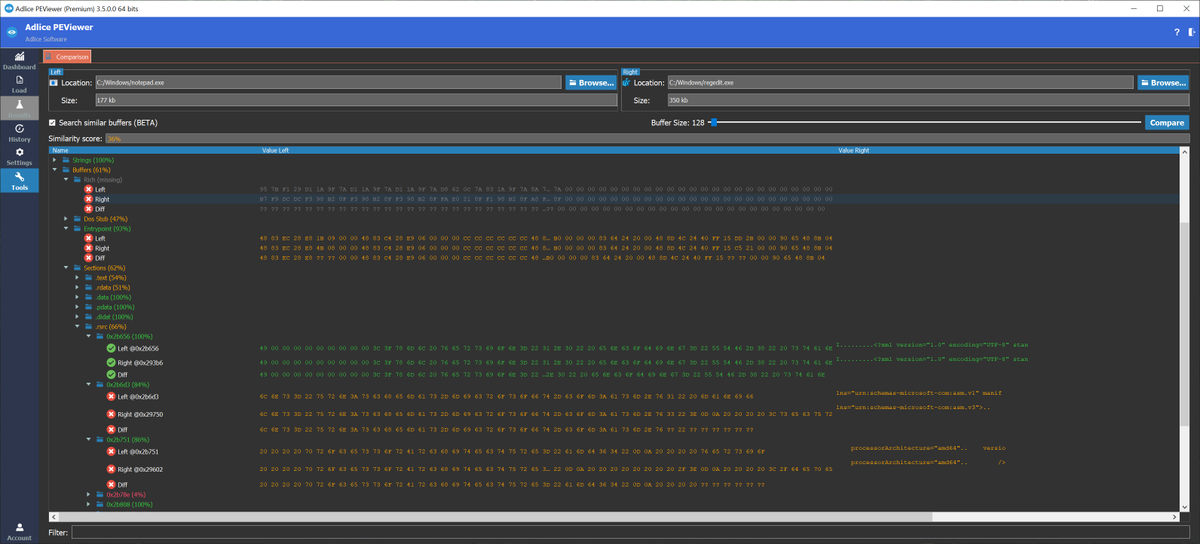1200x544 pixels.
Task: Click the red X icon on Entrypoint Left row
Action: pyautogui.click(x=88, y=238)
